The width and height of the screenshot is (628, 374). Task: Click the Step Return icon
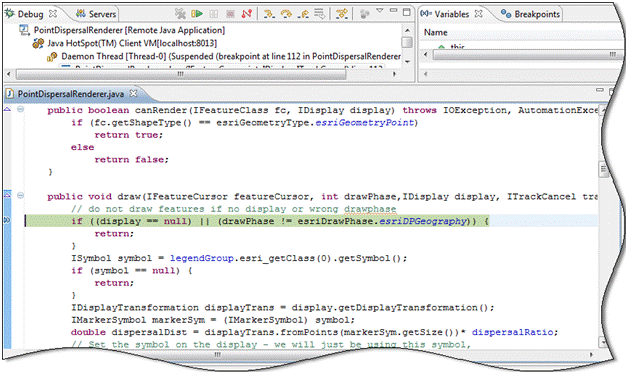(304, 14)
